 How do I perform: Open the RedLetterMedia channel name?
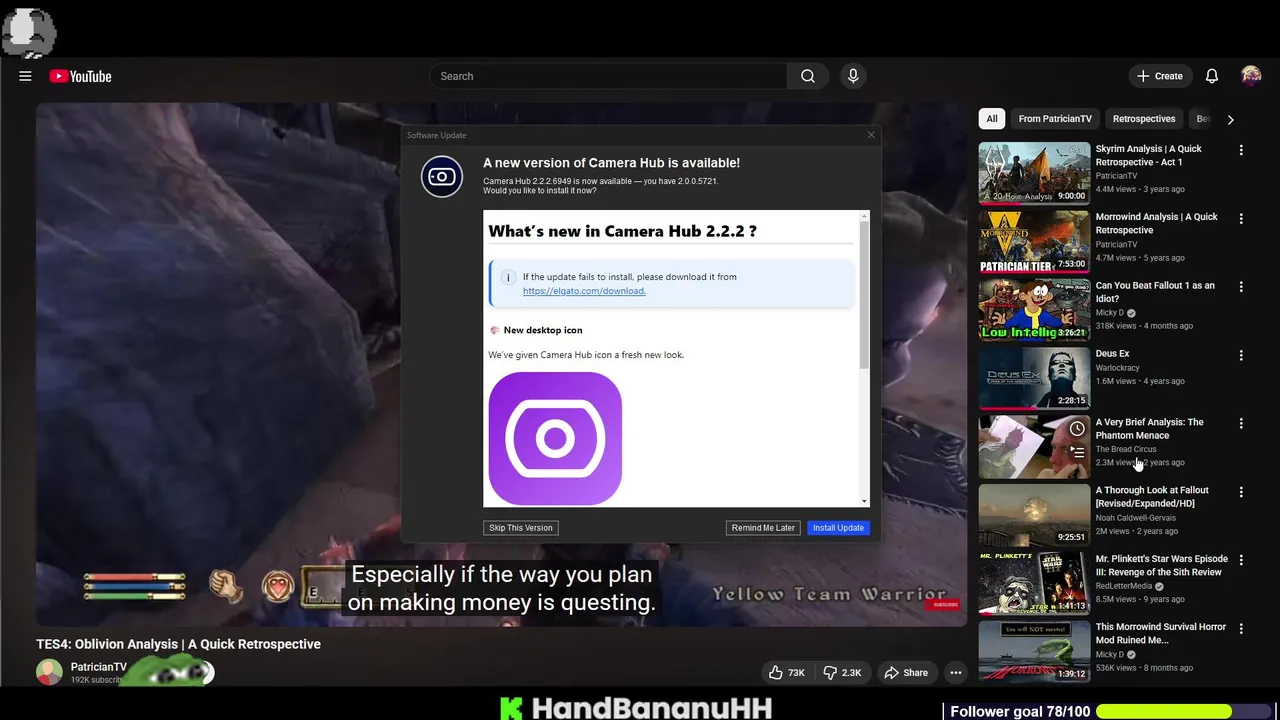click(x=1124, y=586)
